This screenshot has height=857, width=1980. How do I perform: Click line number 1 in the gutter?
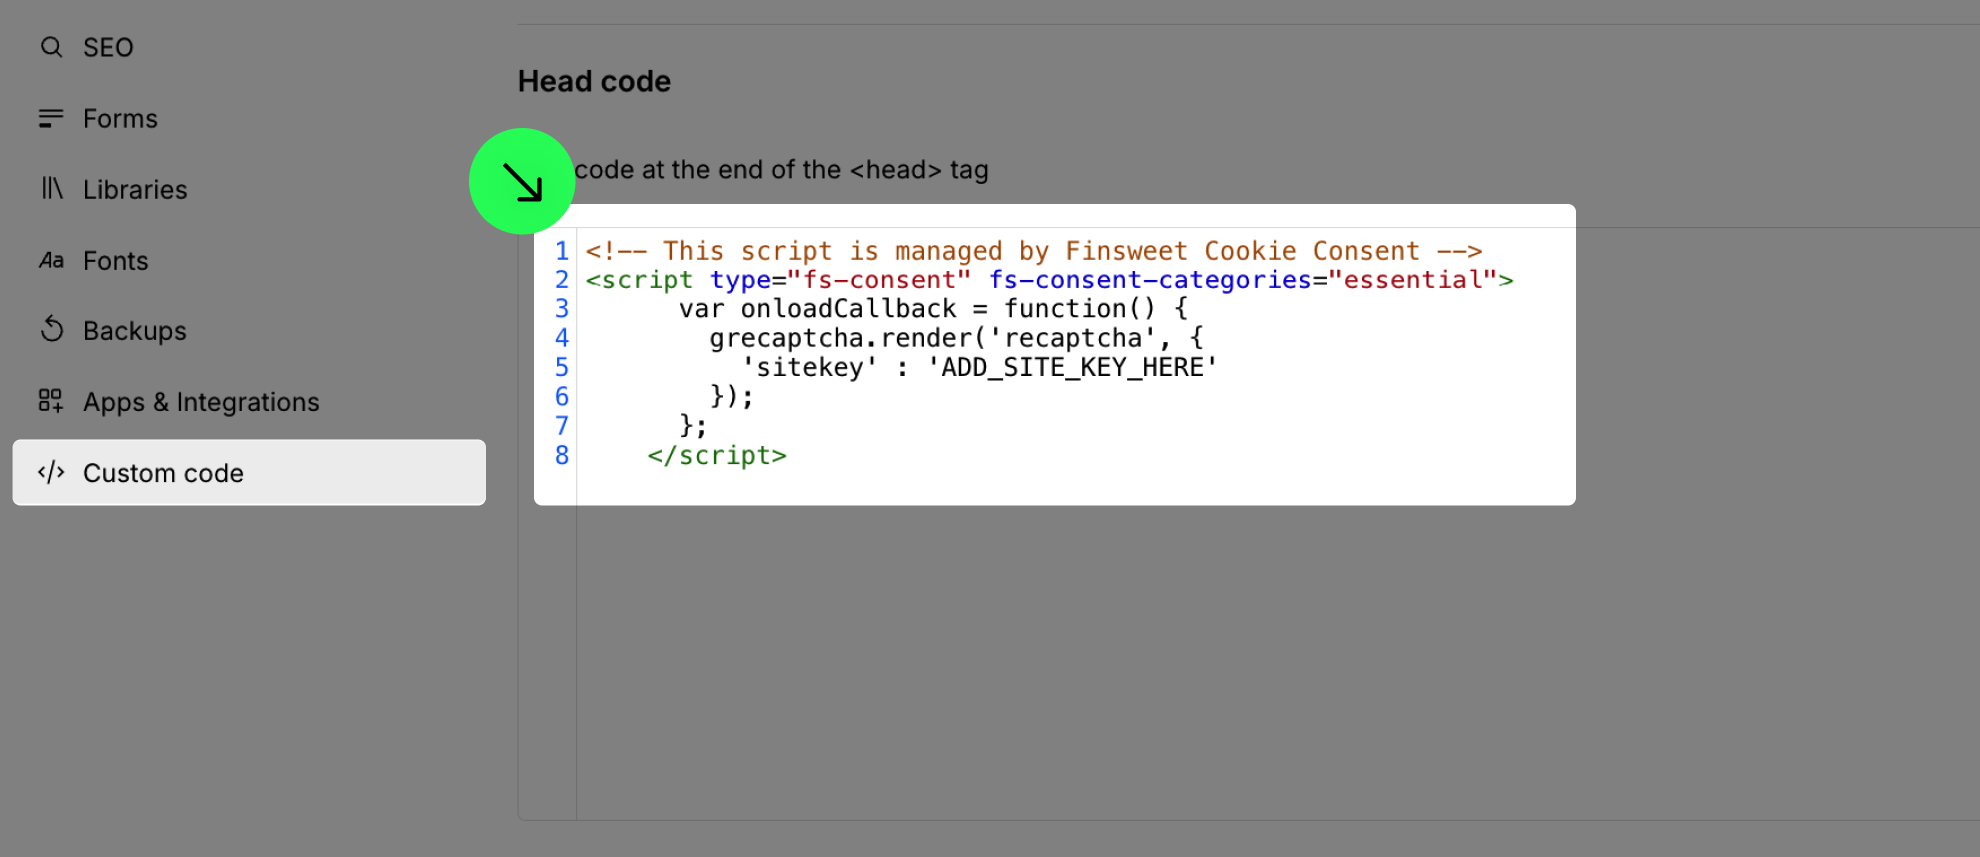562,250
